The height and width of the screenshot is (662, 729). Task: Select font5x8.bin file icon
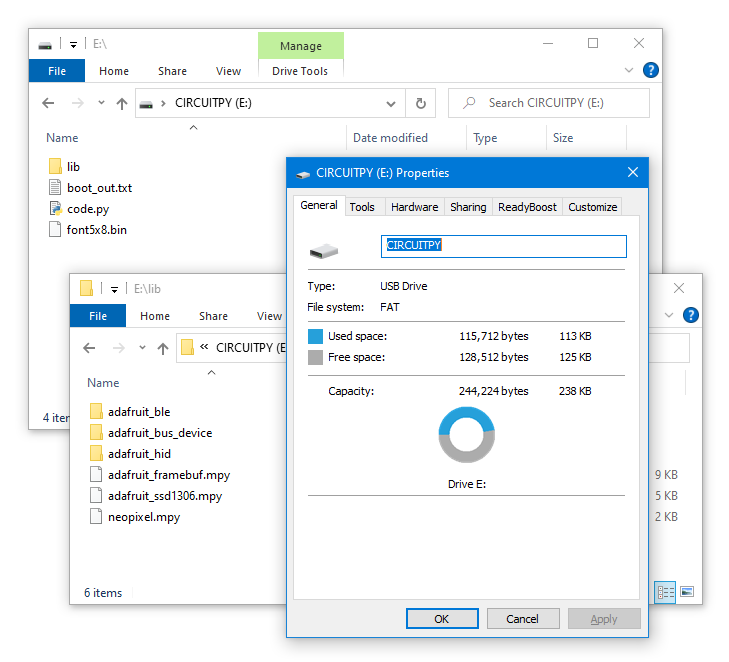(x=55, y=230)
